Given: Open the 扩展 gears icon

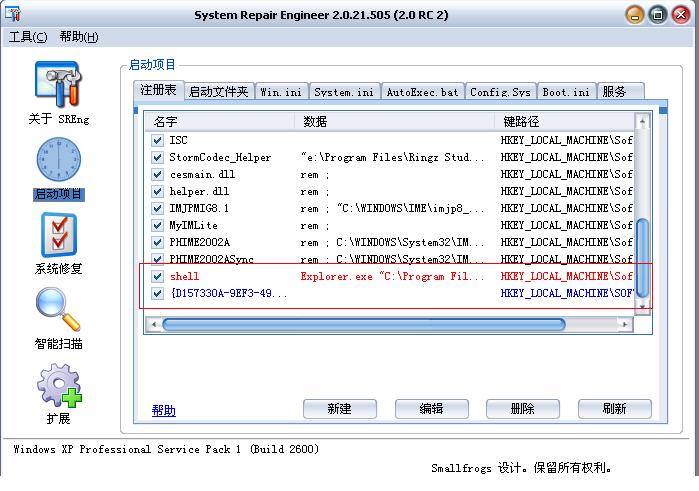Looking at the screenshot, I should 58,384.
